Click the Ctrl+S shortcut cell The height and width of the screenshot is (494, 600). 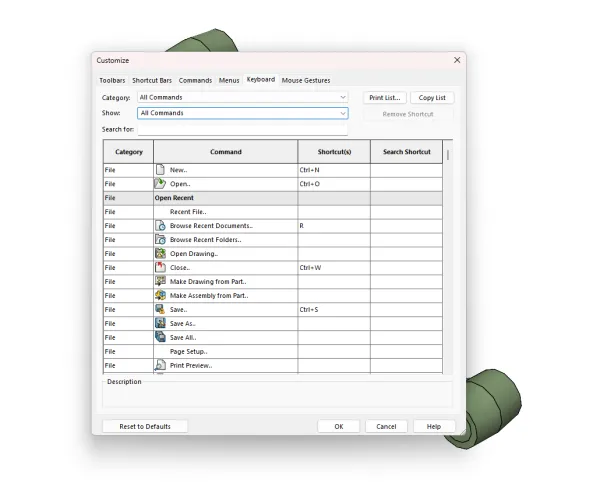[x=334, y=310]
